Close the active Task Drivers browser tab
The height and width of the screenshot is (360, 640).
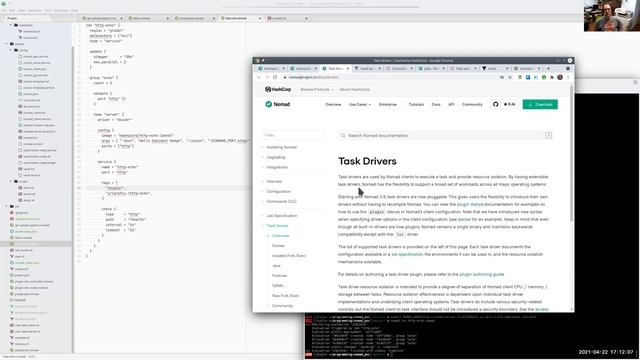348,69
